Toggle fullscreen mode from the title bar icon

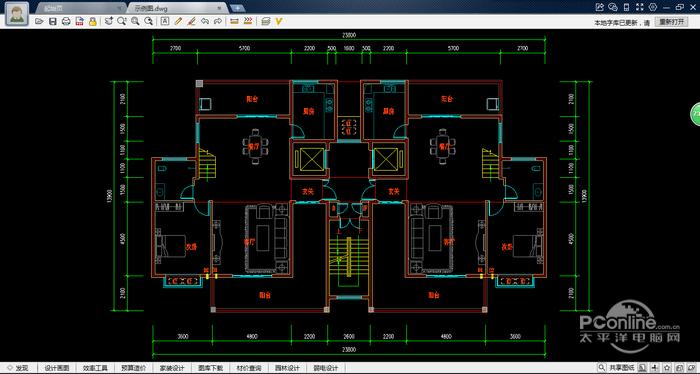(x=640, y=7)
